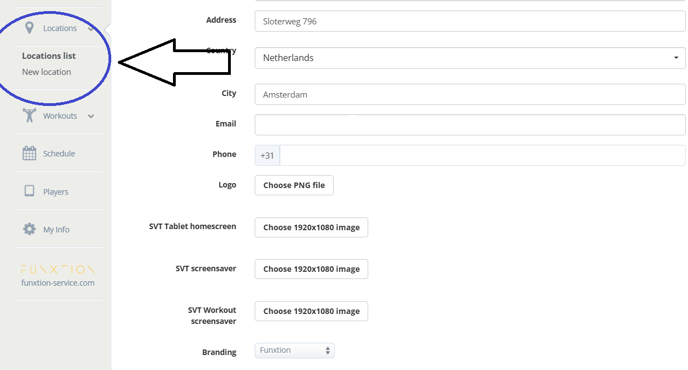The image size is (688, 370).
Task: Open Locations list in sidebar
Action: [x=49, y=56]
